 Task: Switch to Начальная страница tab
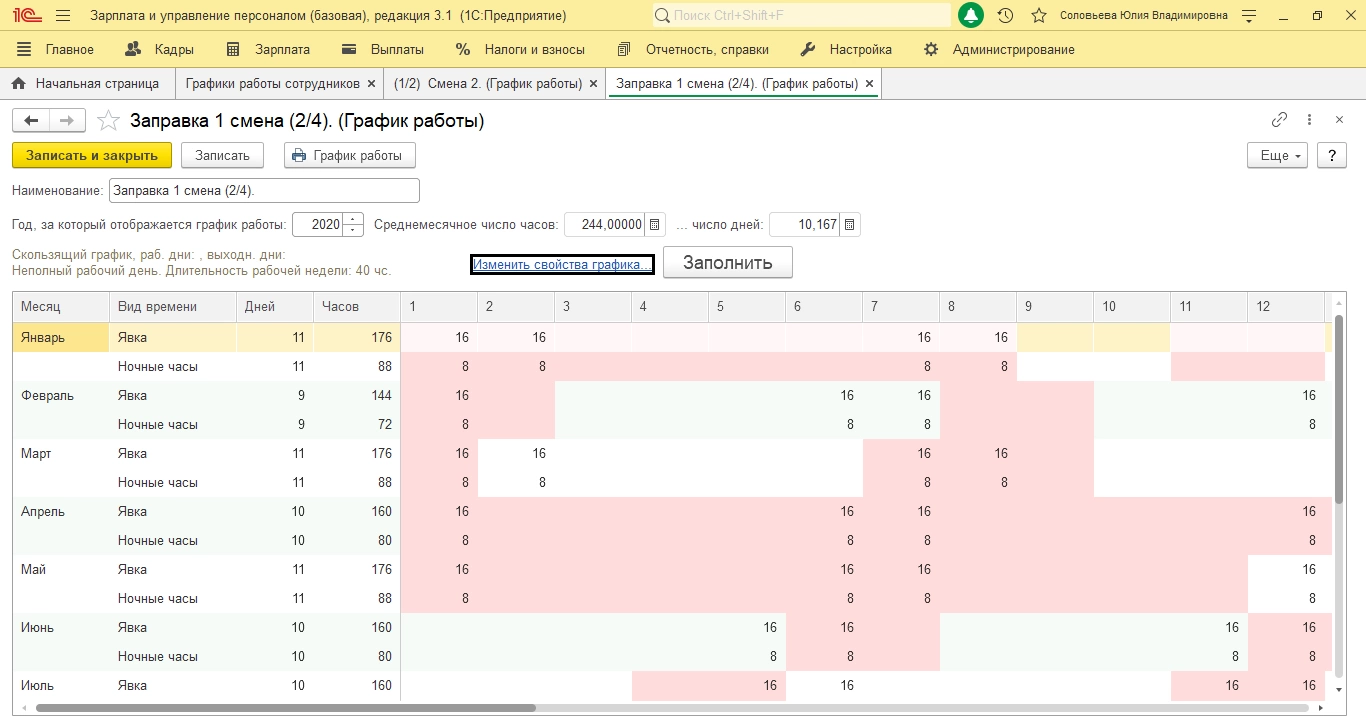[x=86, y=84]
